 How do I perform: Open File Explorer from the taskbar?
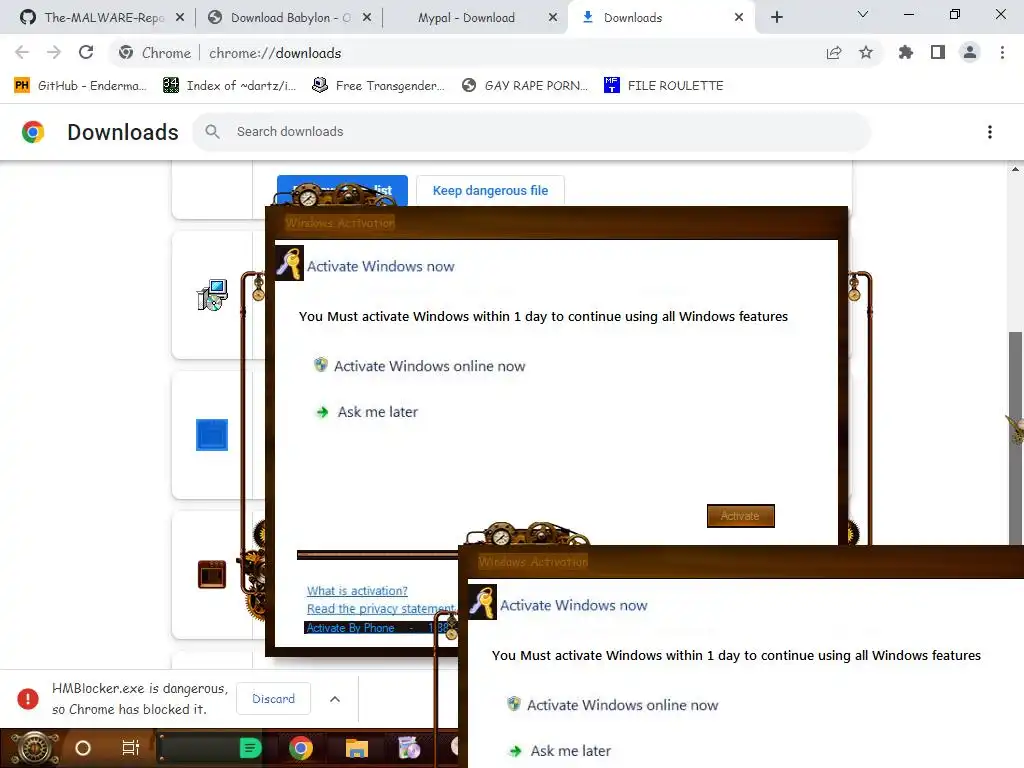click(x=357, y=748)
